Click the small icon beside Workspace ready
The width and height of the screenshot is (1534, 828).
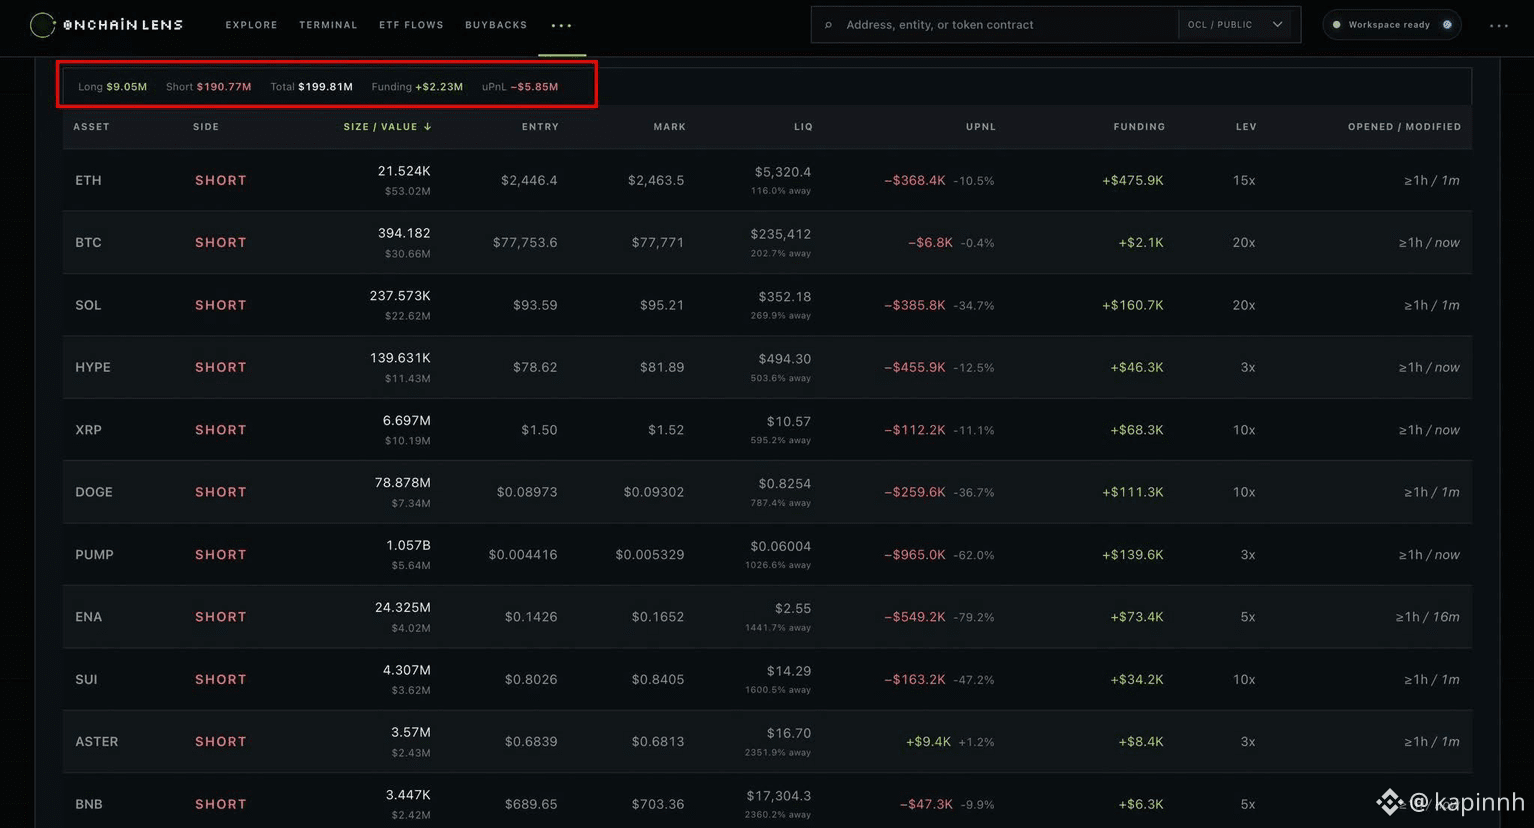coord(1447,25)
